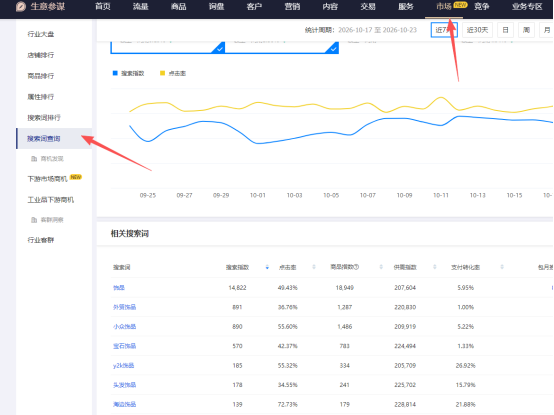This screenshot has height=415, width=554.
Task: Click the 14,822 search index value
Action: pyautogui.click(x=237, y=287)
